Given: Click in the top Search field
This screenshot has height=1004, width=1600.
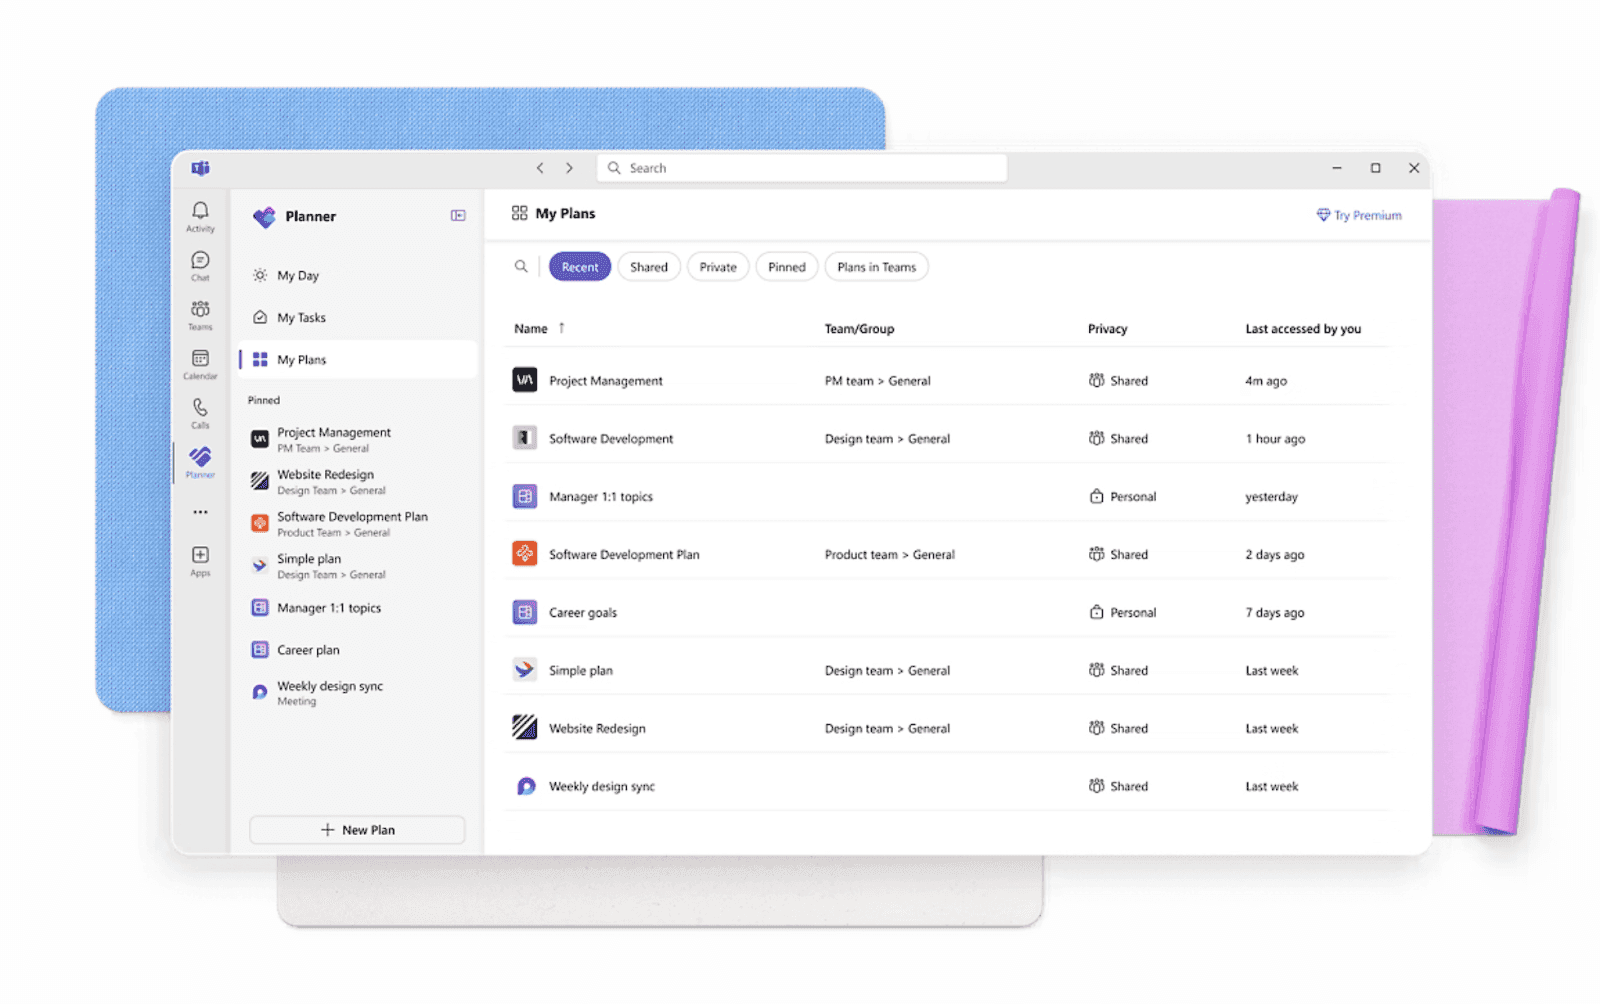Looking at the screenshot, I should coord(802,168).
